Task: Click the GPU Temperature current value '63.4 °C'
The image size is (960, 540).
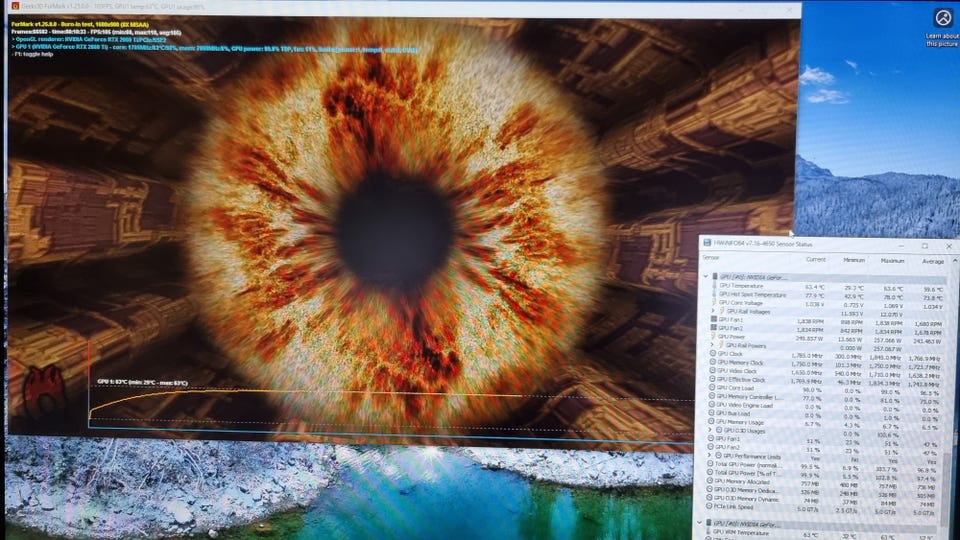Action: [x=815, y=287]
